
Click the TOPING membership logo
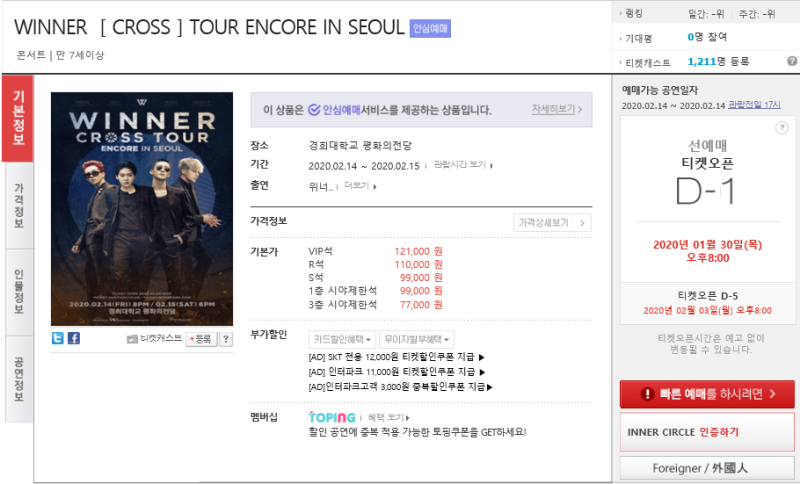click(x=332, y=417)
